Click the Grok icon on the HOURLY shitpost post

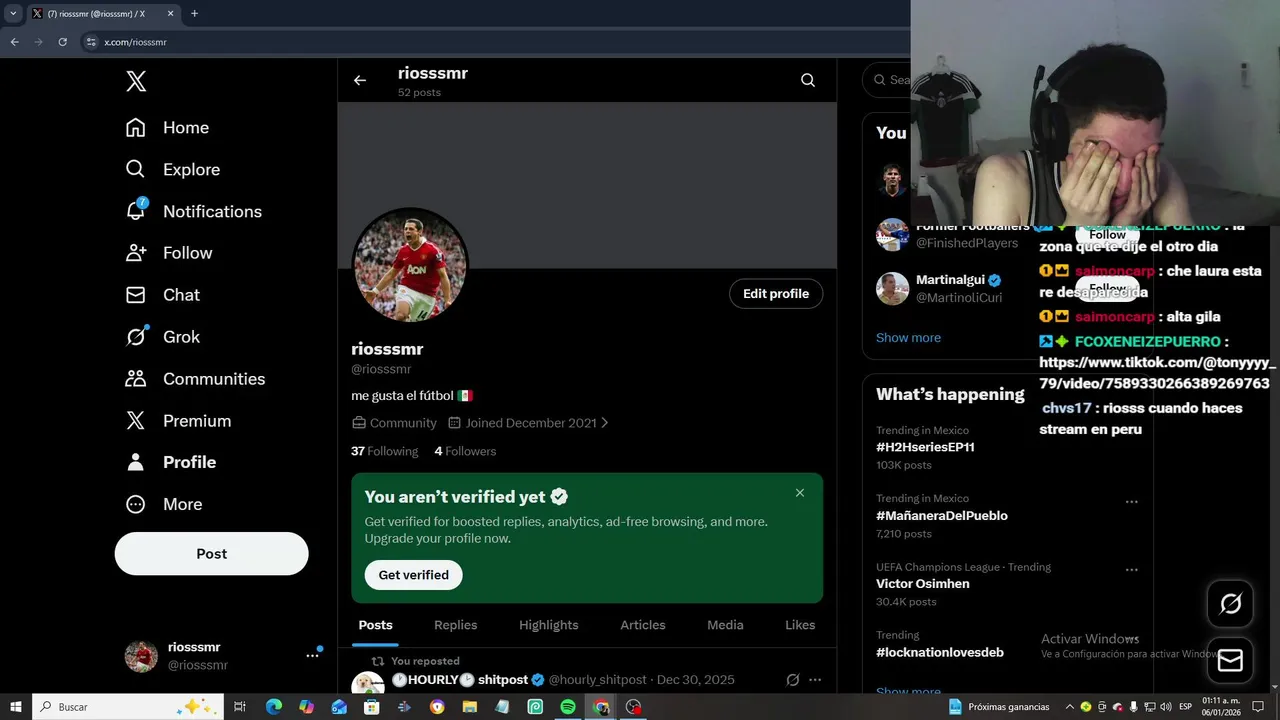[793, 680]
